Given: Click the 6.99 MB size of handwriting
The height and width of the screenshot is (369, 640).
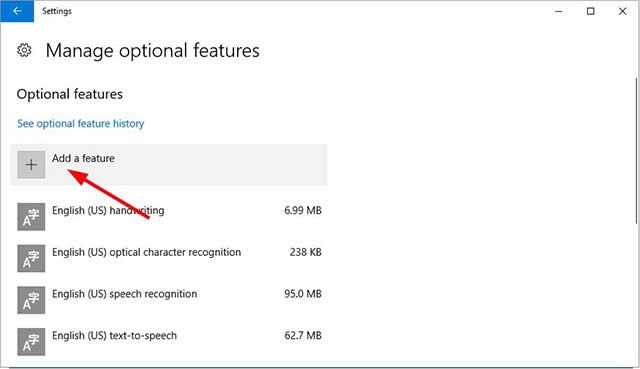Looking at the screenshot, I should 303,211.
